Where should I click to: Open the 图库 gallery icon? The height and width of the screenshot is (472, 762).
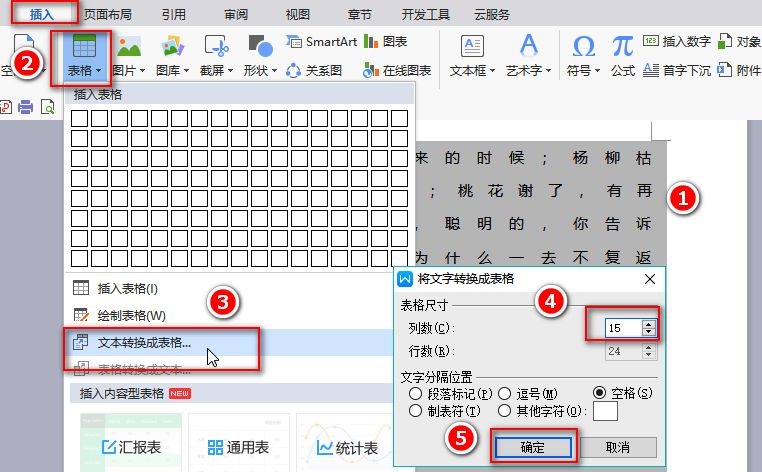172,47
